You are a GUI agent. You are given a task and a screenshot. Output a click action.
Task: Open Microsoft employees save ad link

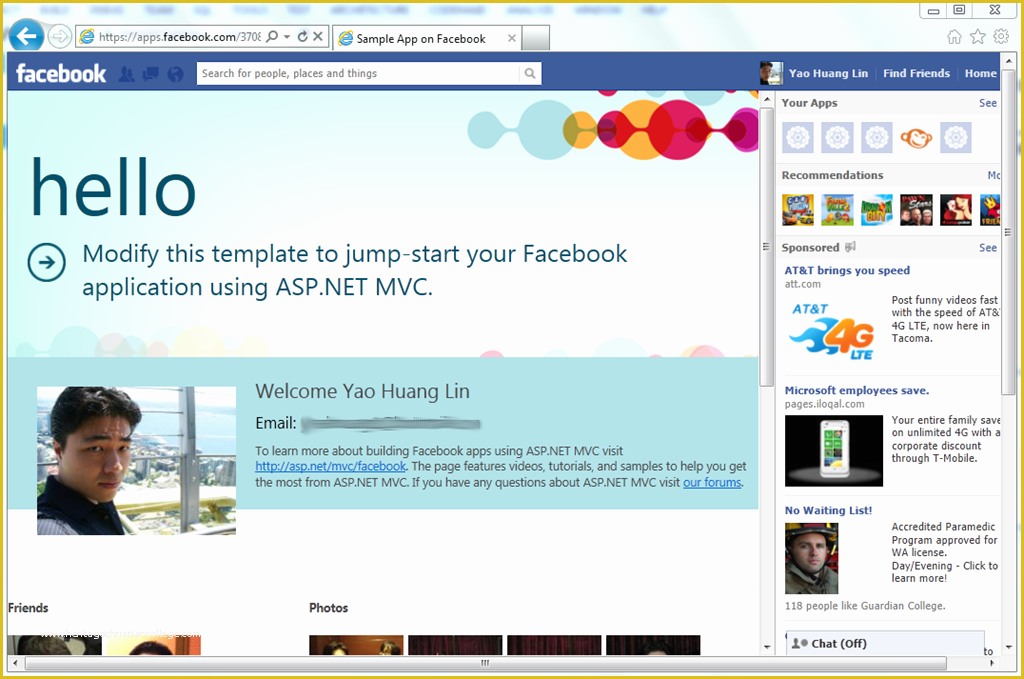(857, 390)
